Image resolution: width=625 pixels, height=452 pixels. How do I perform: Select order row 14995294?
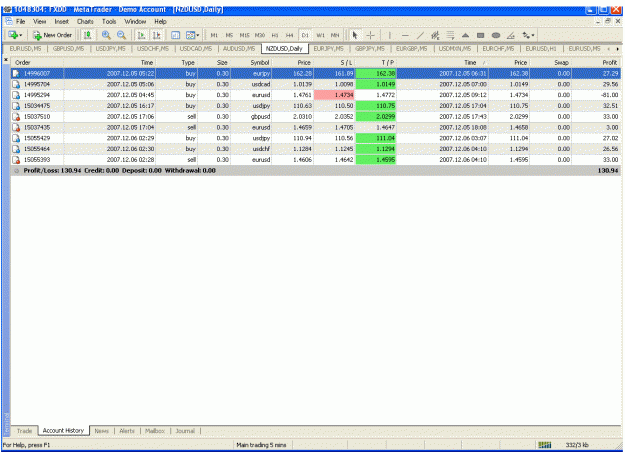click(x=316, y=95)
